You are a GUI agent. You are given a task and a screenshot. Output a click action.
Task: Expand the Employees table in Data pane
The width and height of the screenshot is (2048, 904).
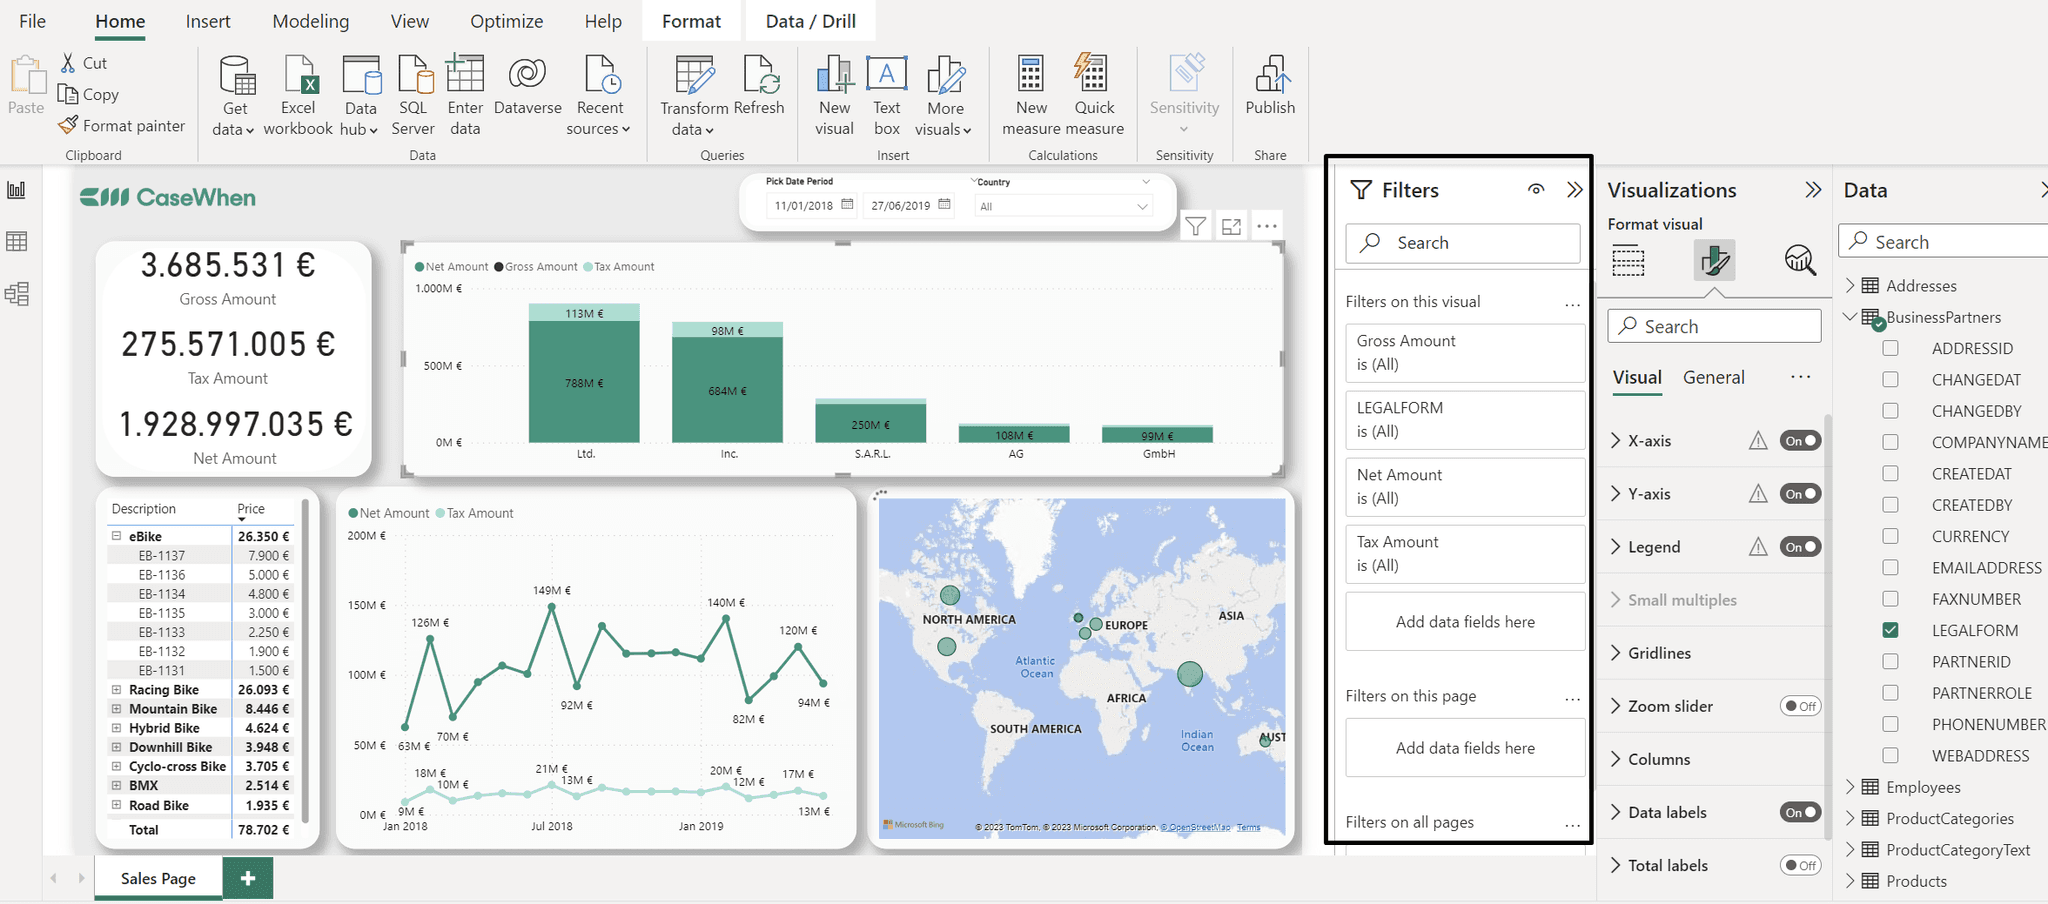click(1852, 787)
